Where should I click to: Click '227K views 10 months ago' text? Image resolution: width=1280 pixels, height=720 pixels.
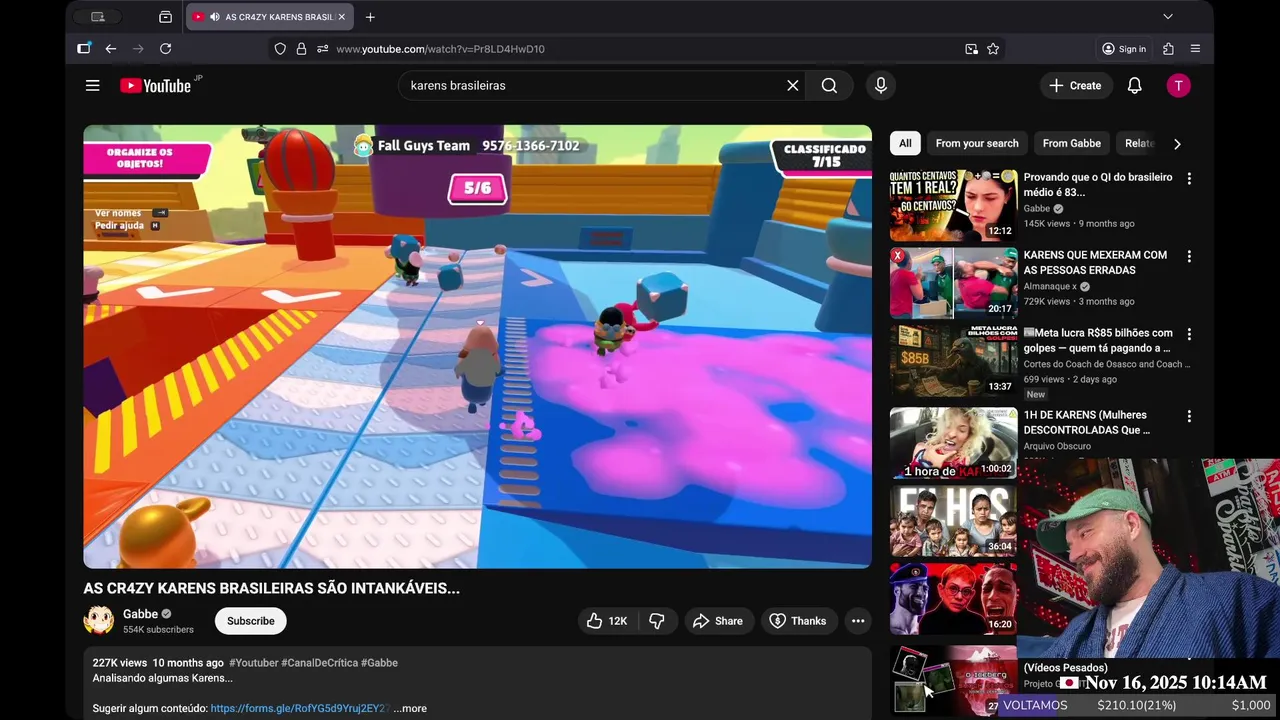point(158,663)
